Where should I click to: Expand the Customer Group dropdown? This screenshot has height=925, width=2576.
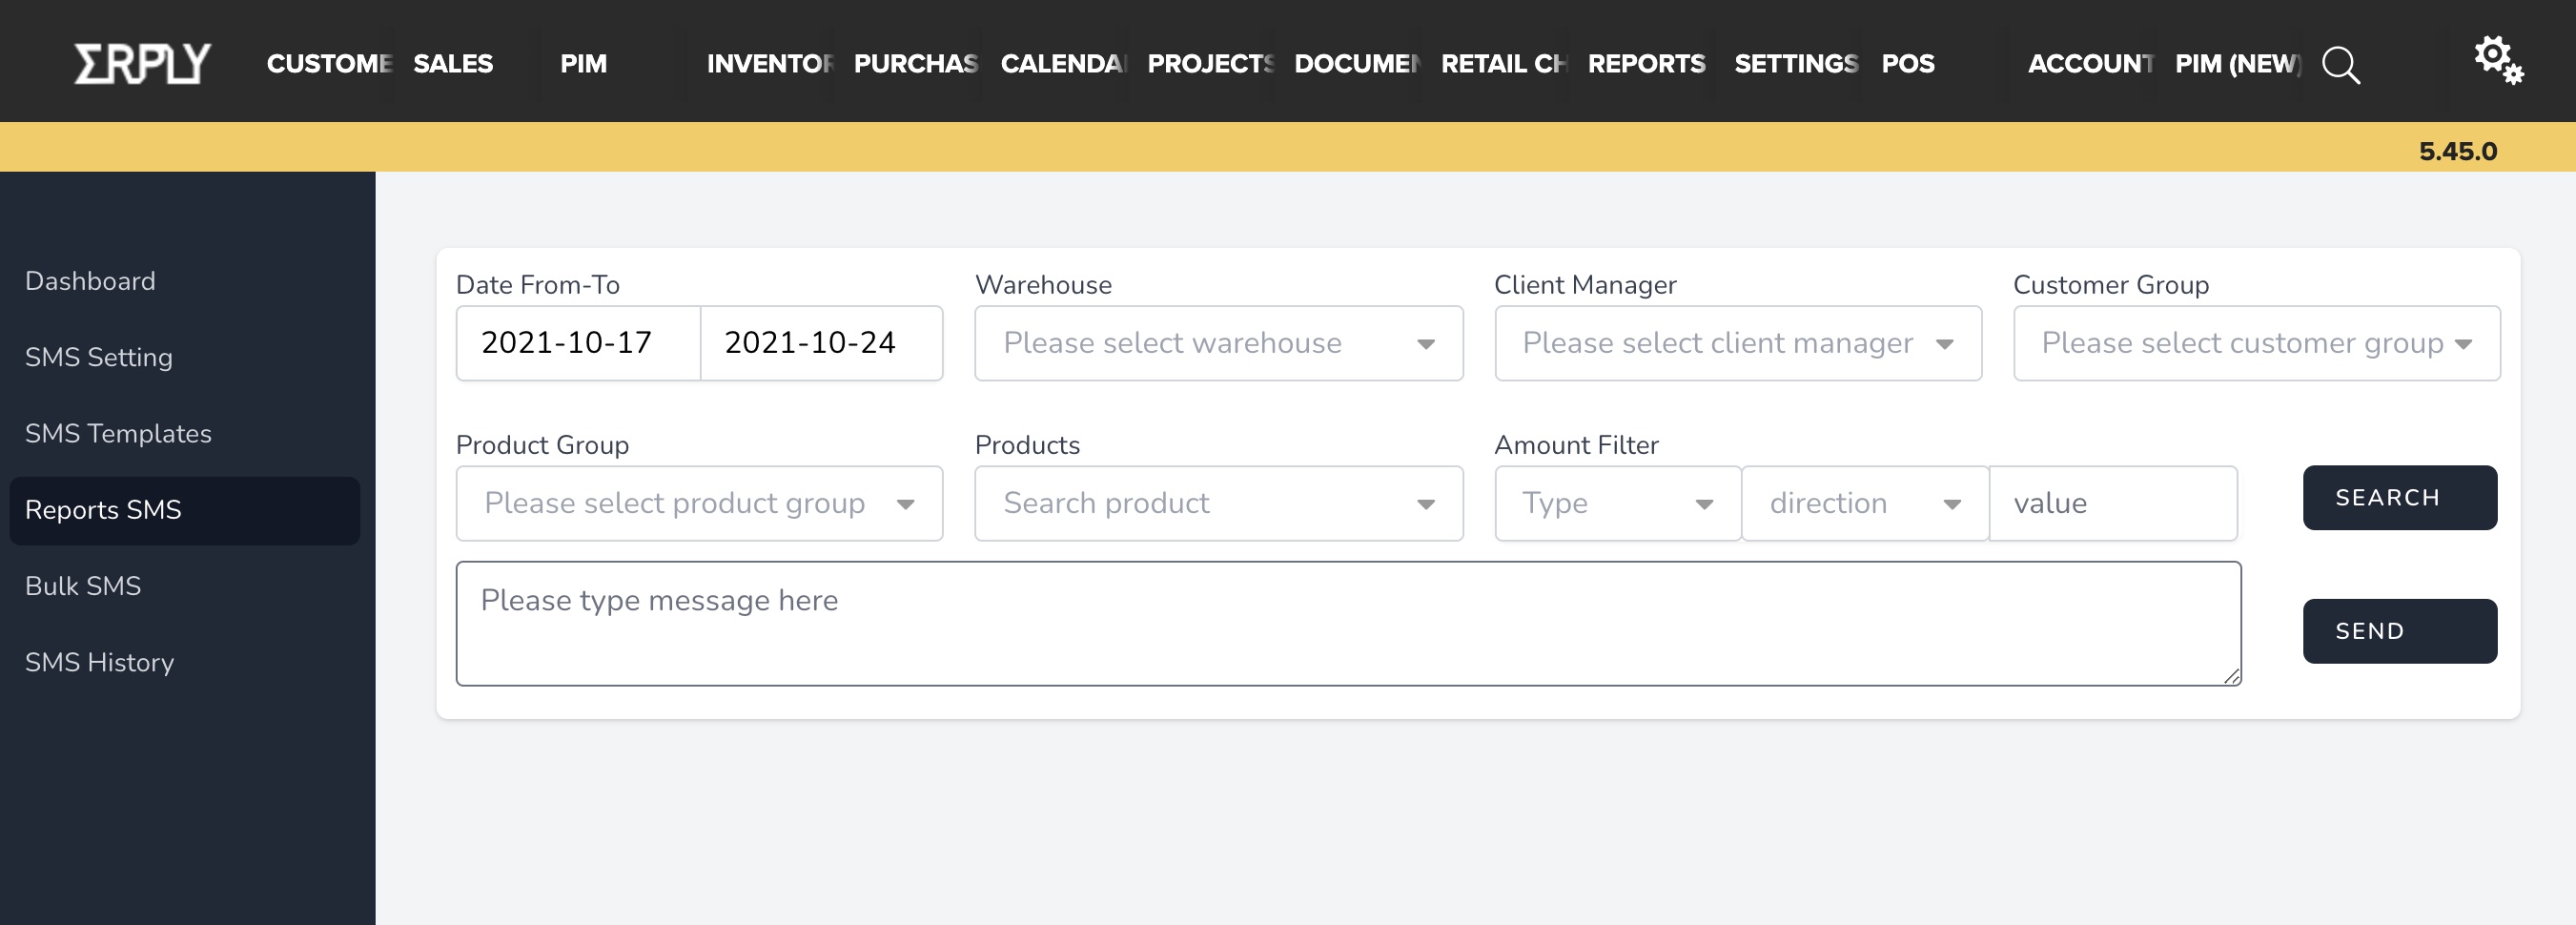click(x=2256, y=343)
